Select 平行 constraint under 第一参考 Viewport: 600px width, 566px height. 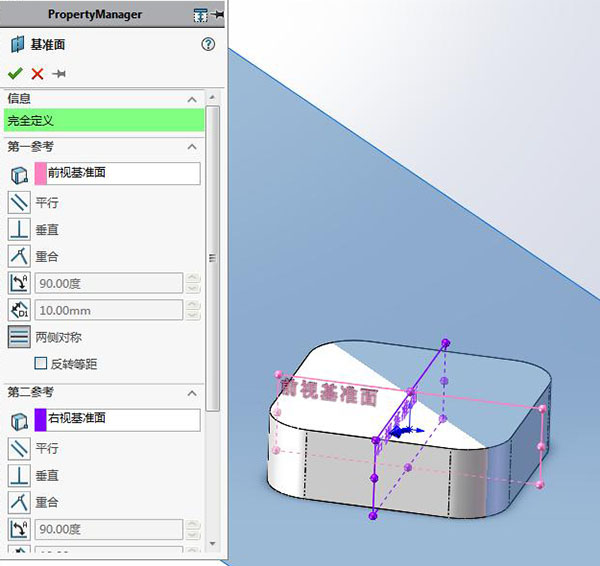19,202
